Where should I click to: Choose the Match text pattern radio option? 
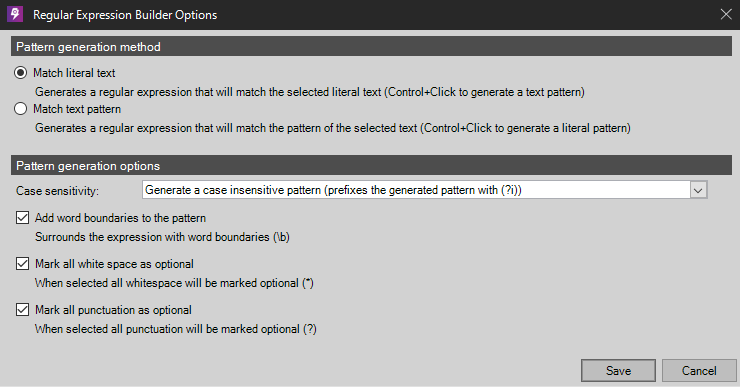click(x=20, y=109)
